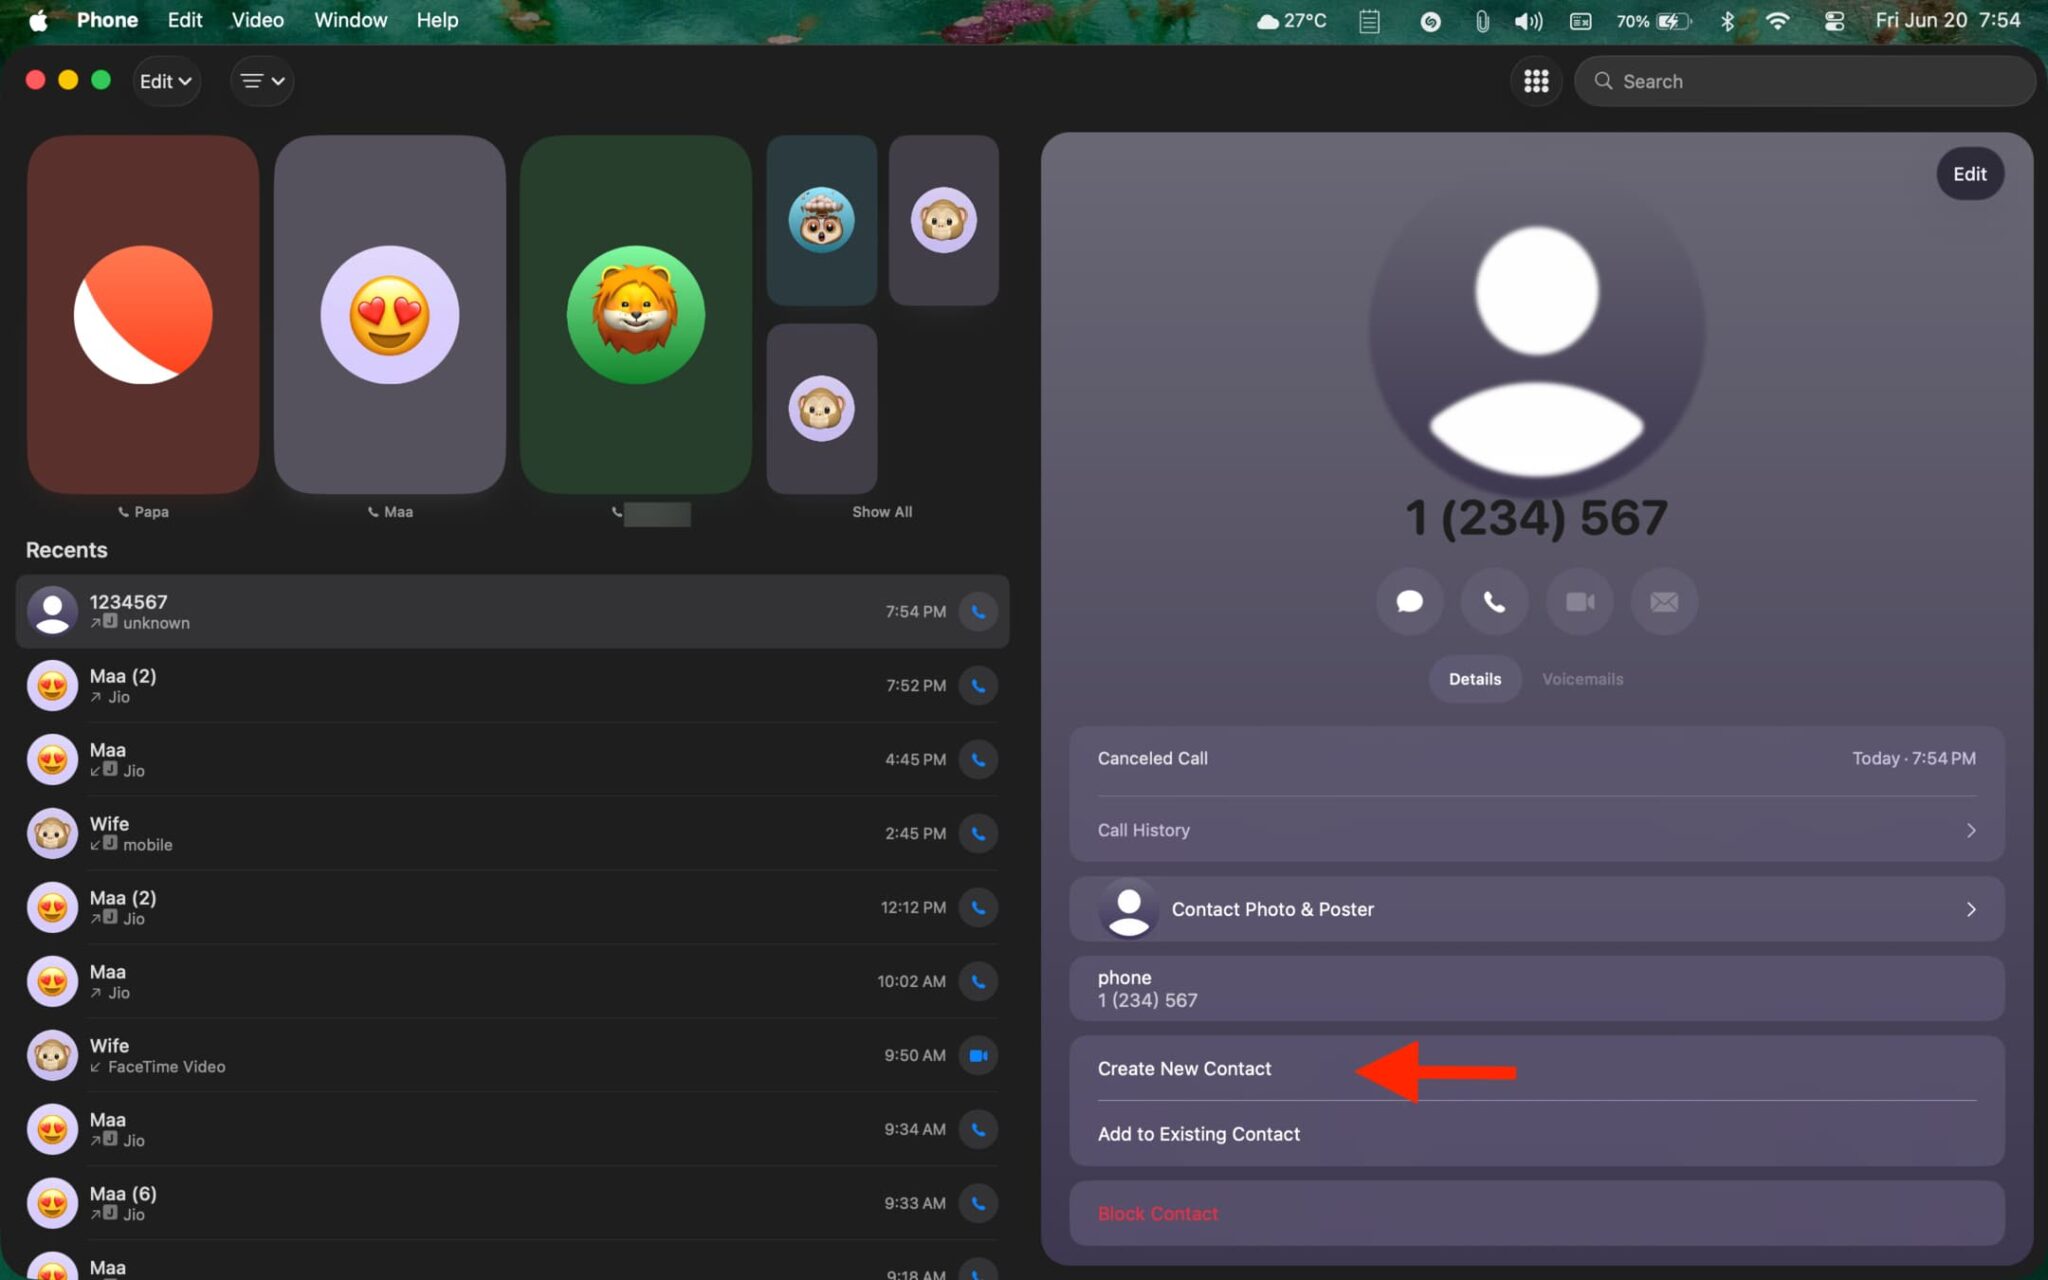
Task: Select the Details tab
Action: pyautogui.click(x=1474, y=679)
